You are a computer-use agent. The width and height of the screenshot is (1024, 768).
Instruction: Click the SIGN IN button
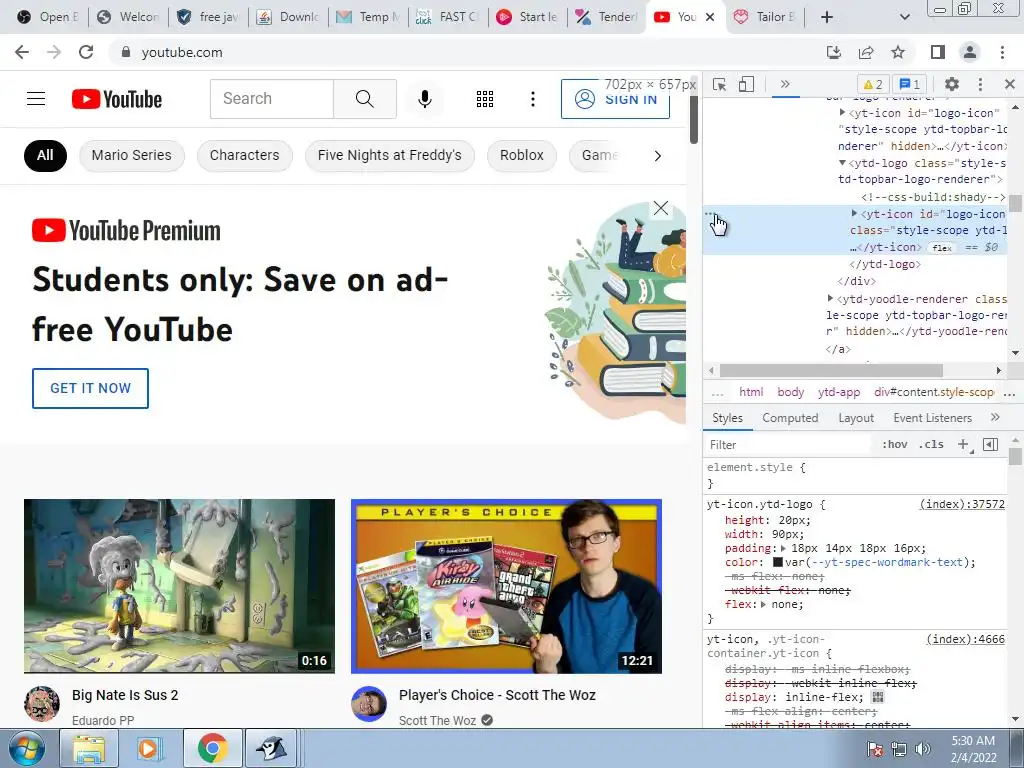pos(615,99)
